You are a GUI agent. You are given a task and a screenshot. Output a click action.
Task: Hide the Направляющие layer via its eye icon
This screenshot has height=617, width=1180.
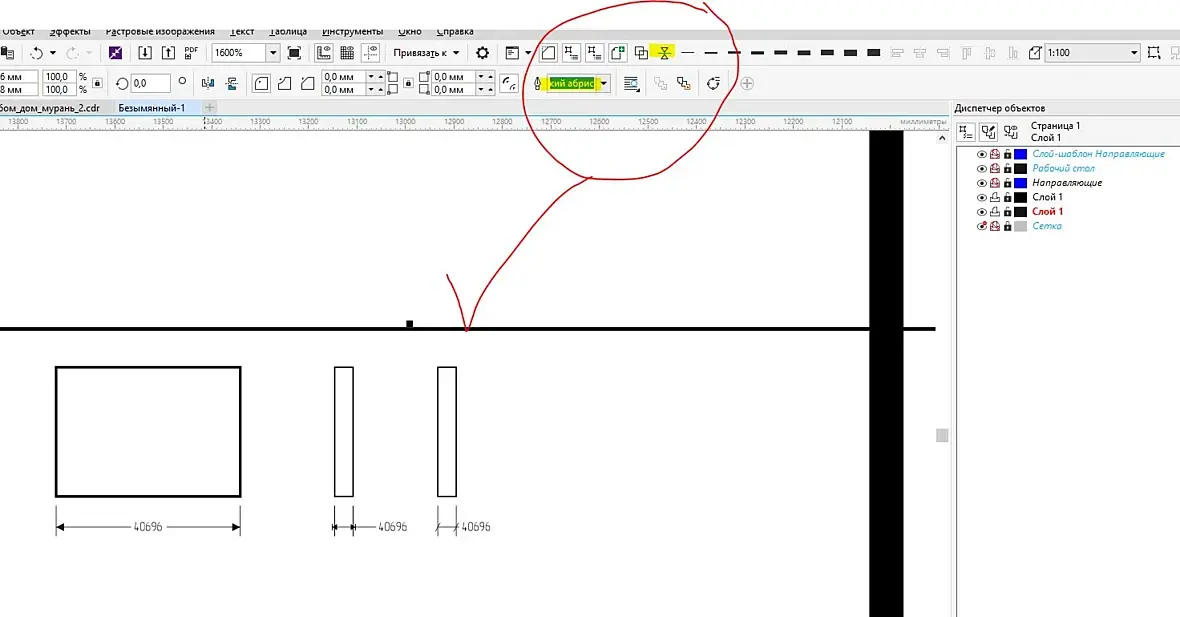(981, 183)
